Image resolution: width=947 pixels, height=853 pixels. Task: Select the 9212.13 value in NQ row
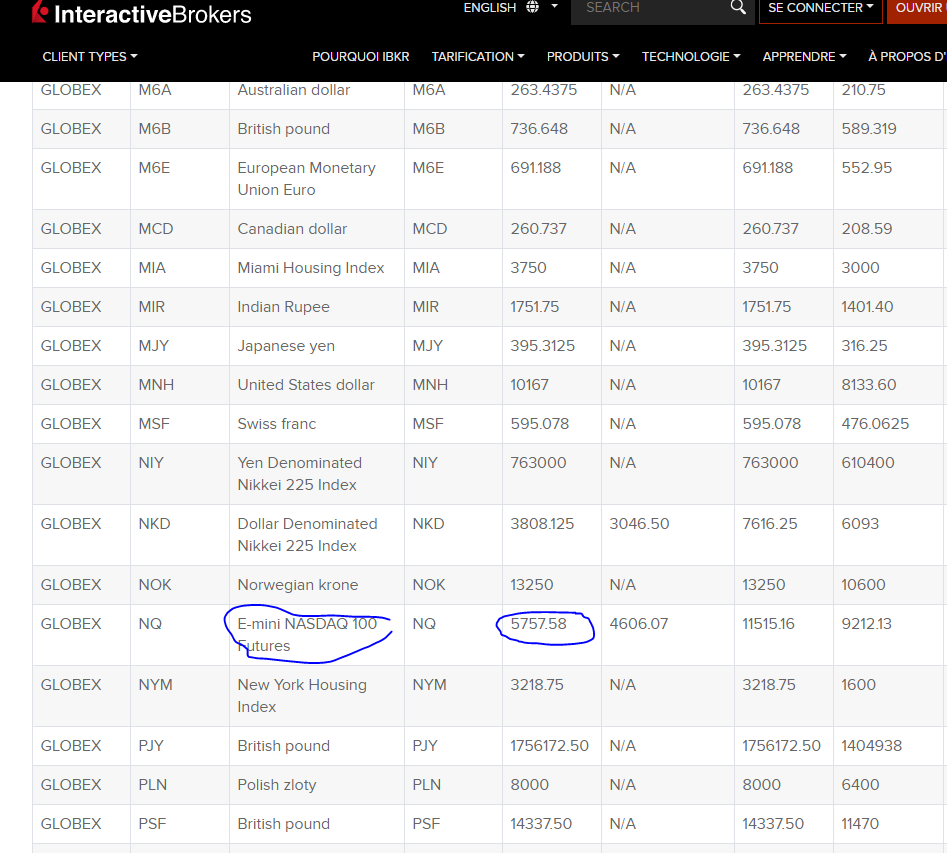pyautogui.click(x=866, y=624)
